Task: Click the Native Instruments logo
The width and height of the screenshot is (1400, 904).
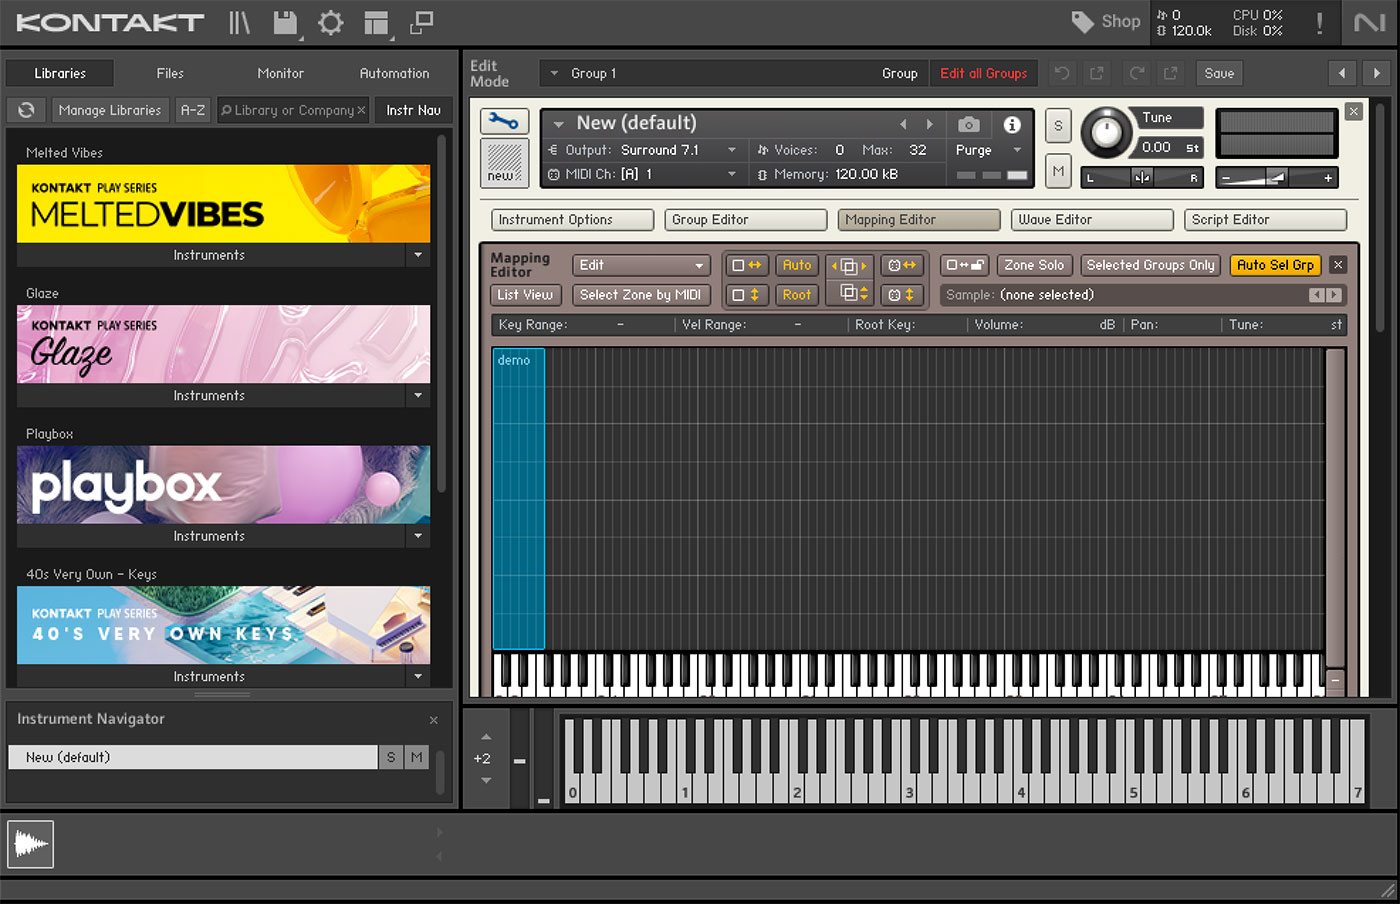Action: click(1369, 22)
